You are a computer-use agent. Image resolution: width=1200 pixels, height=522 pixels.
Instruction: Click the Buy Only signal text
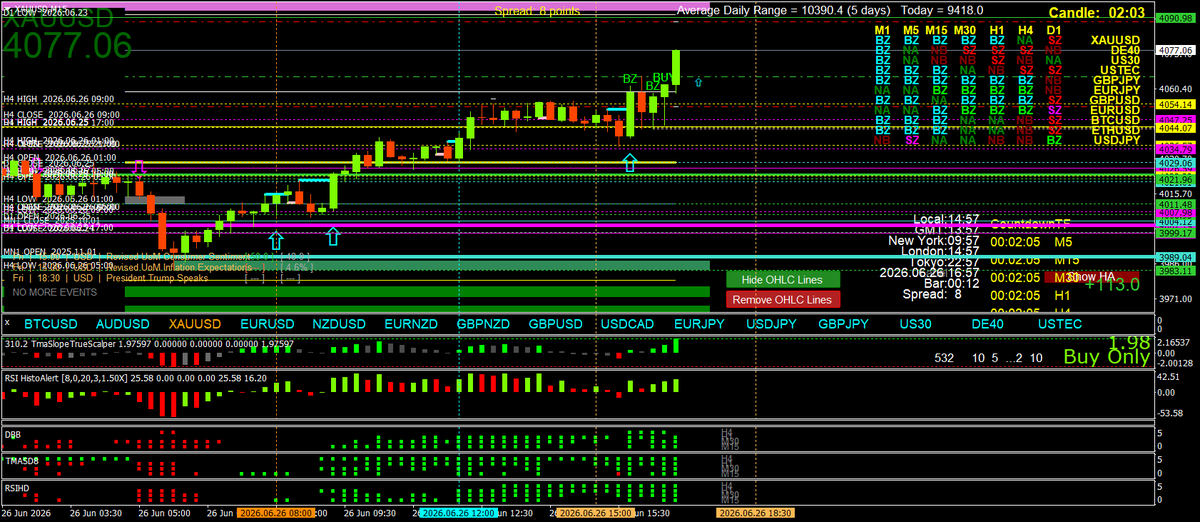(x=1106, y=357)
